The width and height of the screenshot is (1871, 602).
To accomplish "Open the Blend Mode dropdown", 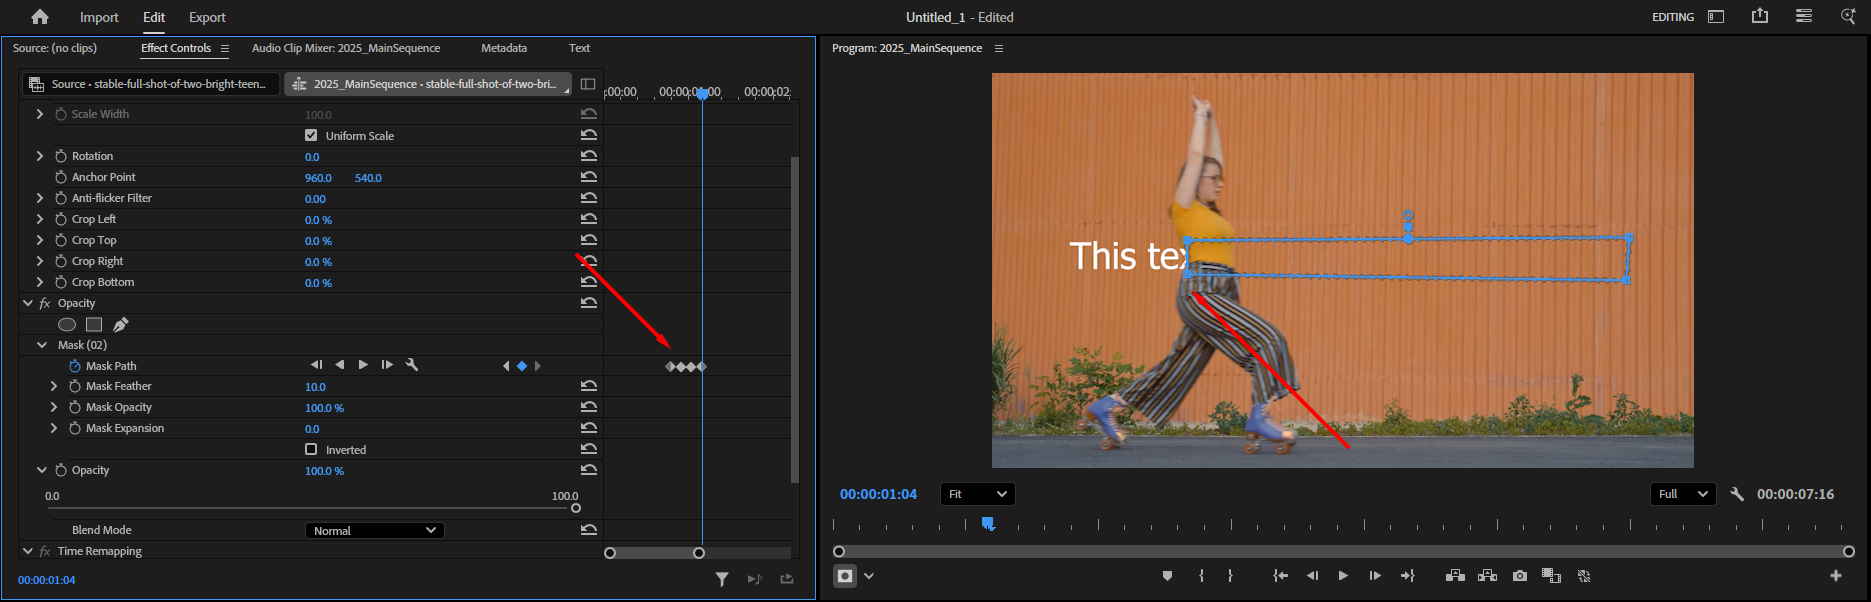I will click(374, 531).
